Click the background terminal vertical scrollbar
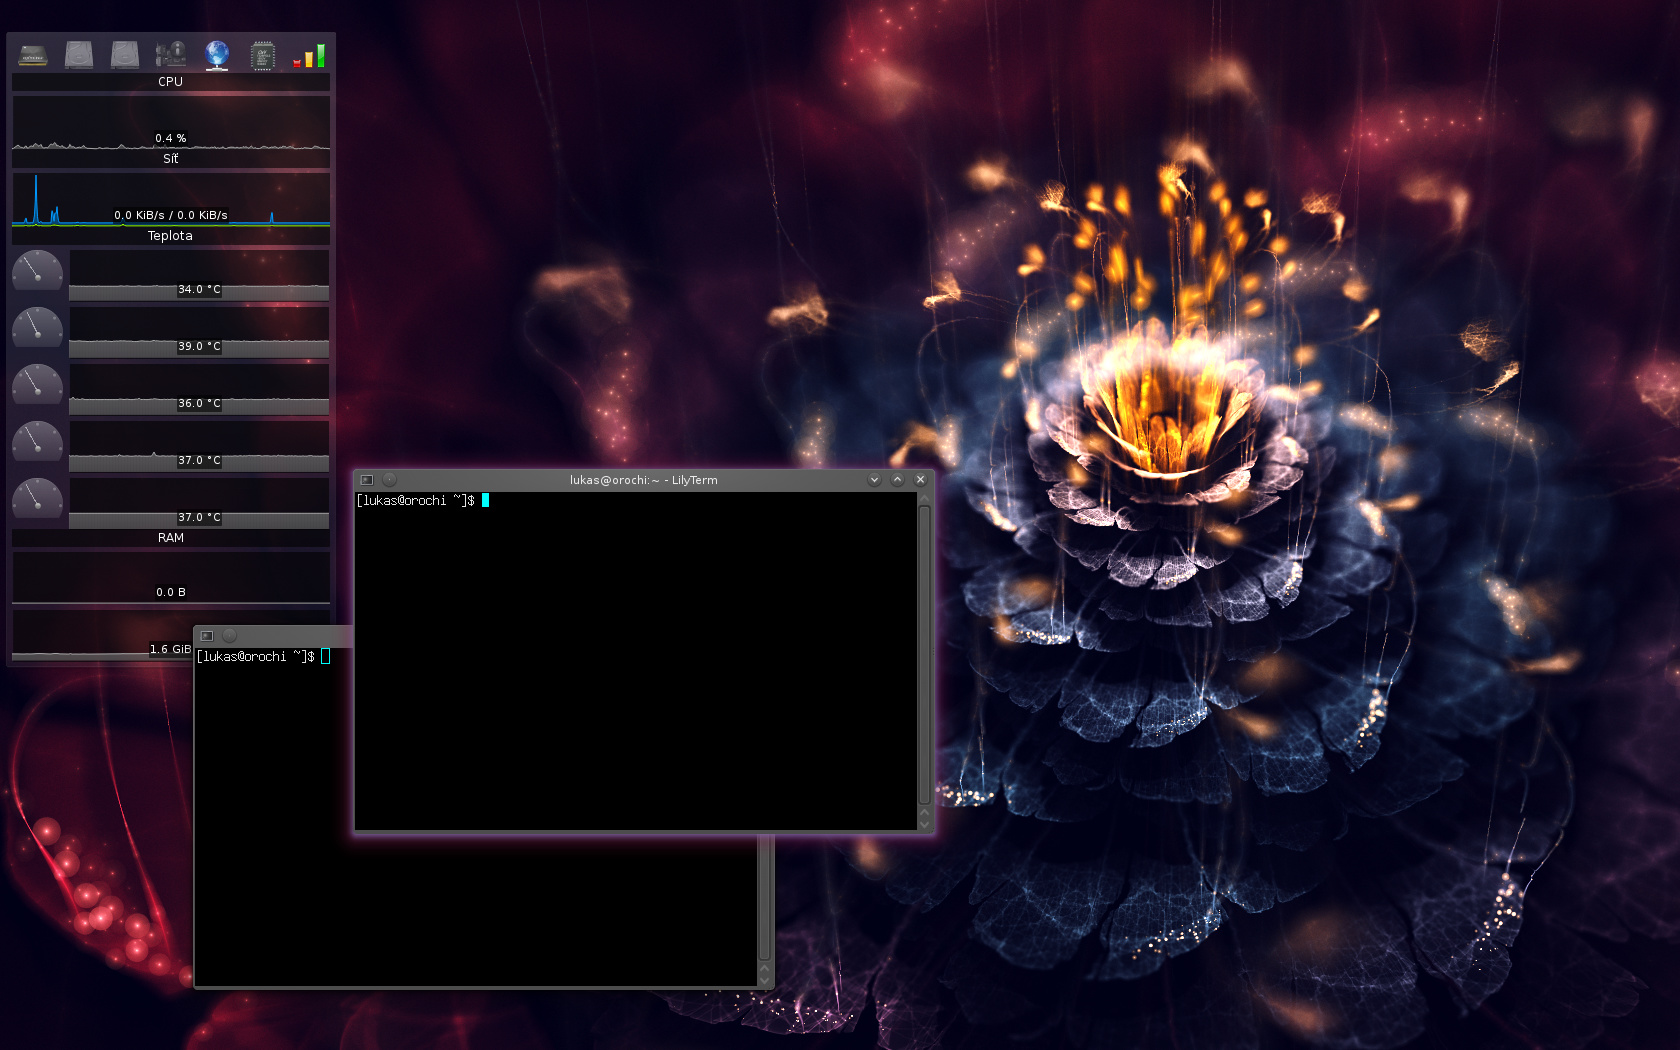Image resolution: width=1680 pixels, height=1050 pixels. click(x=765, y=898)
